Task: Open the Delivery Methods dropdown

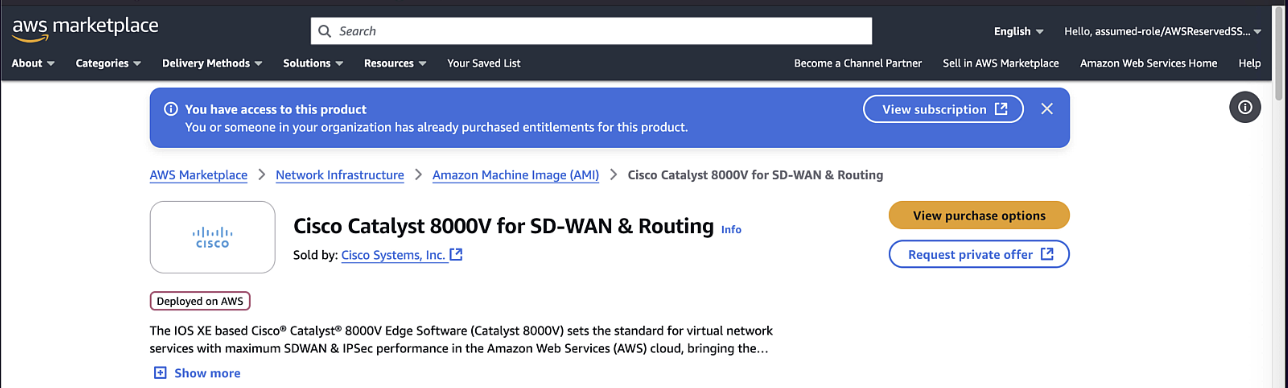Action: [x=212, y=63]
